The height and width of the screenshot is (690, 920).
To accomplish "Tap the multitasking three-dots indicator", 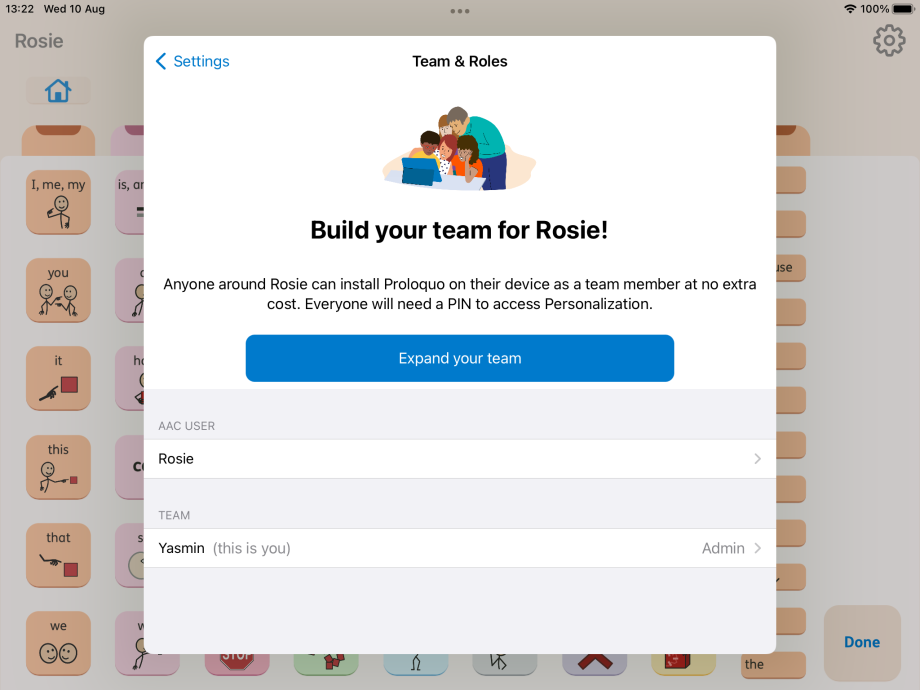I will point(459,11).
